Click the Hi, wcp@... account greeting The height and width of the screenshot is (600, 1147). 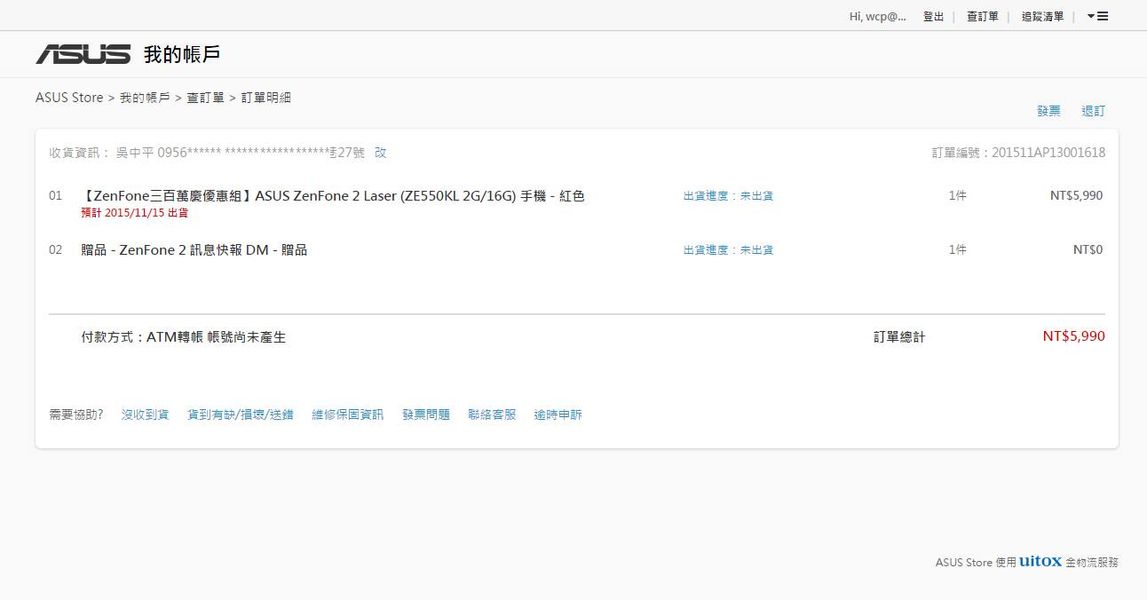[x=877, y=16]
